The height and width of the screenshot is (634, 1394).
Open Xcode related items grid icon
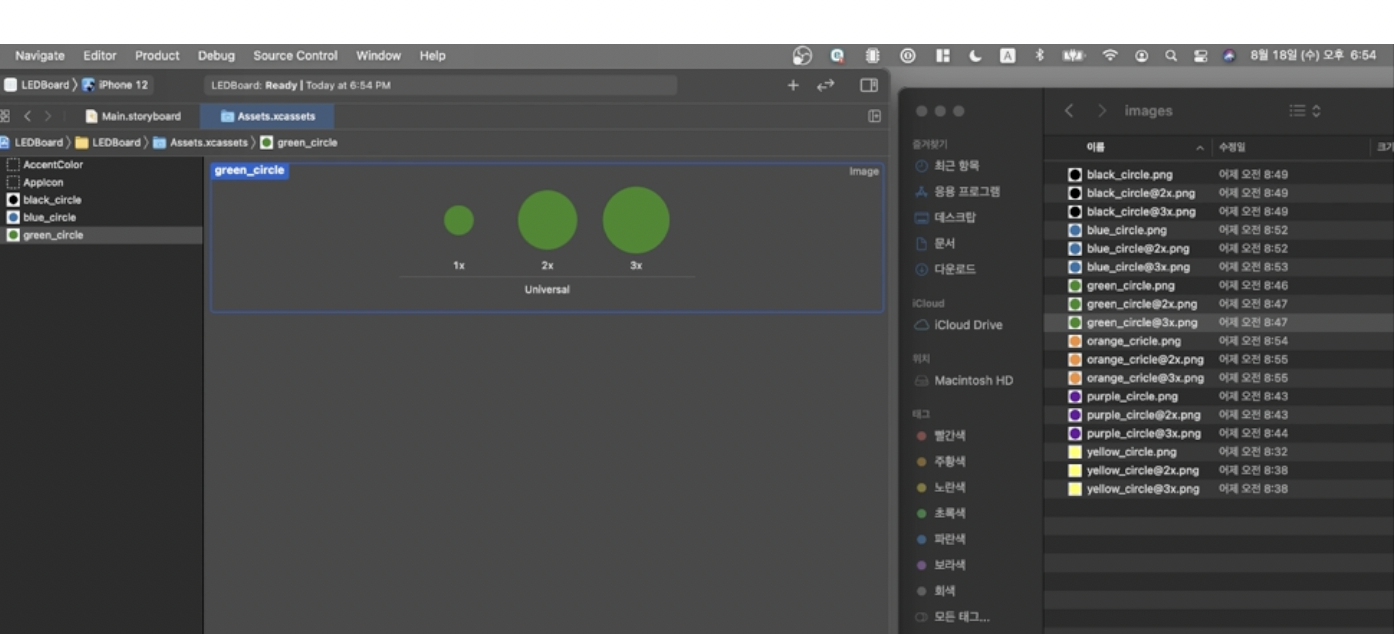coord(5,116)
